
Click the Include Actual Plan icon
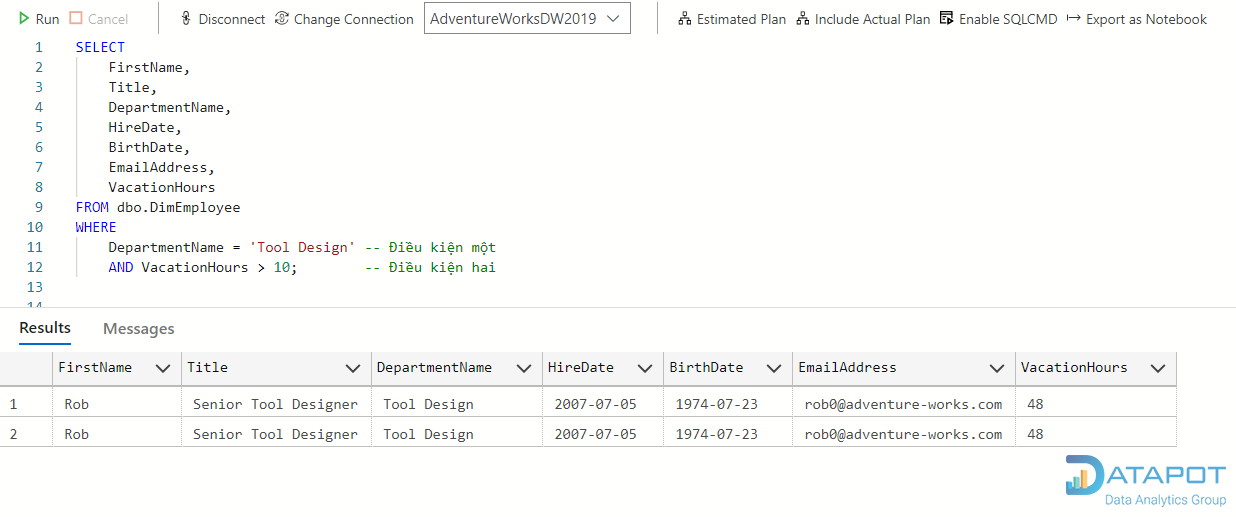click(x=803, y=18)
